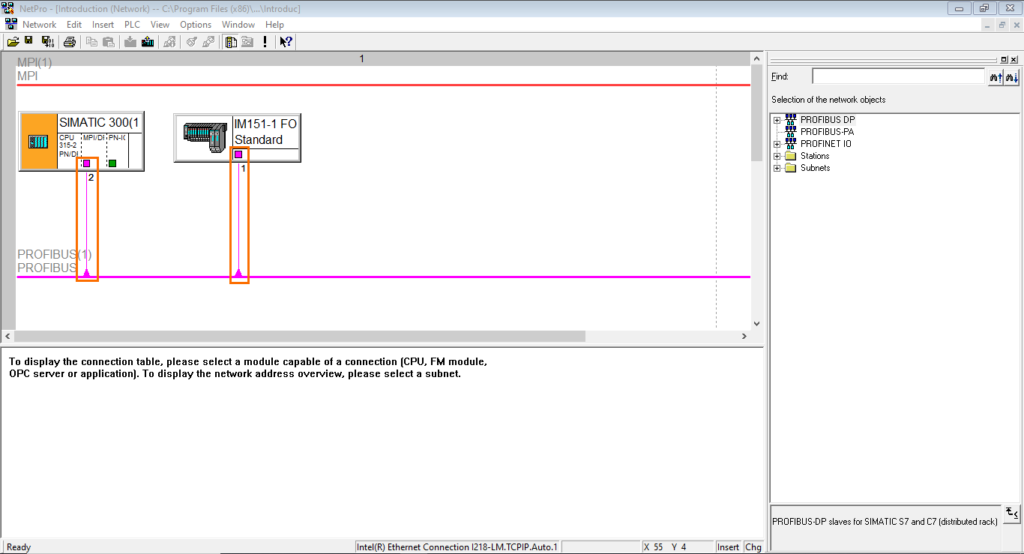Click the 'Chg' status bar indicator

tap(753, 547)
